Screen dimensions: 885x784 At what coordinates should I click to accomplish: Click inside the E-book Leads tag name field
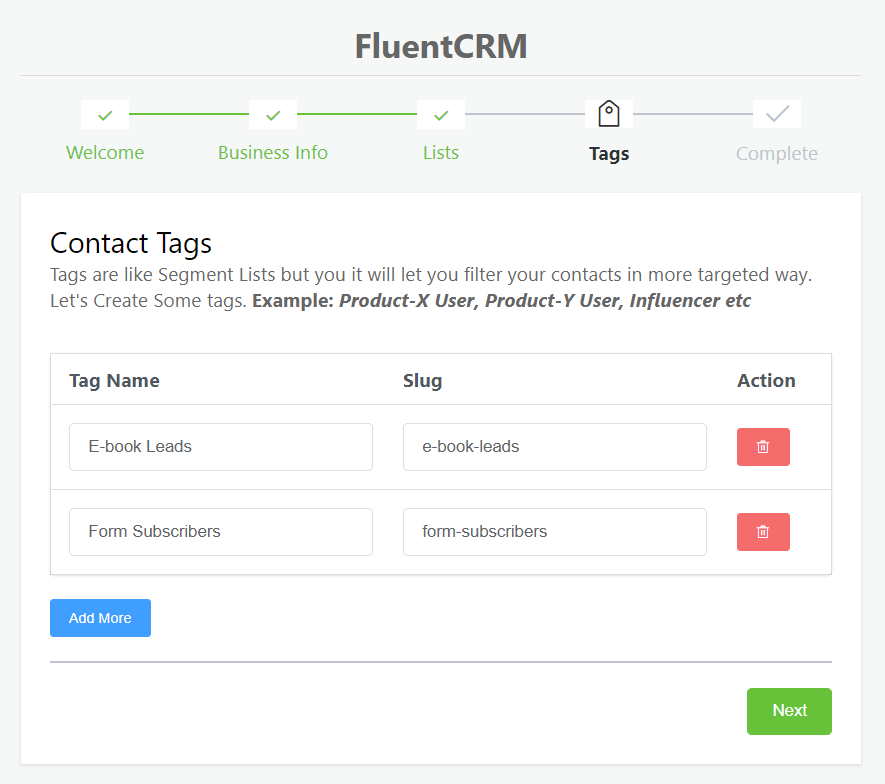tap(220, 446)
